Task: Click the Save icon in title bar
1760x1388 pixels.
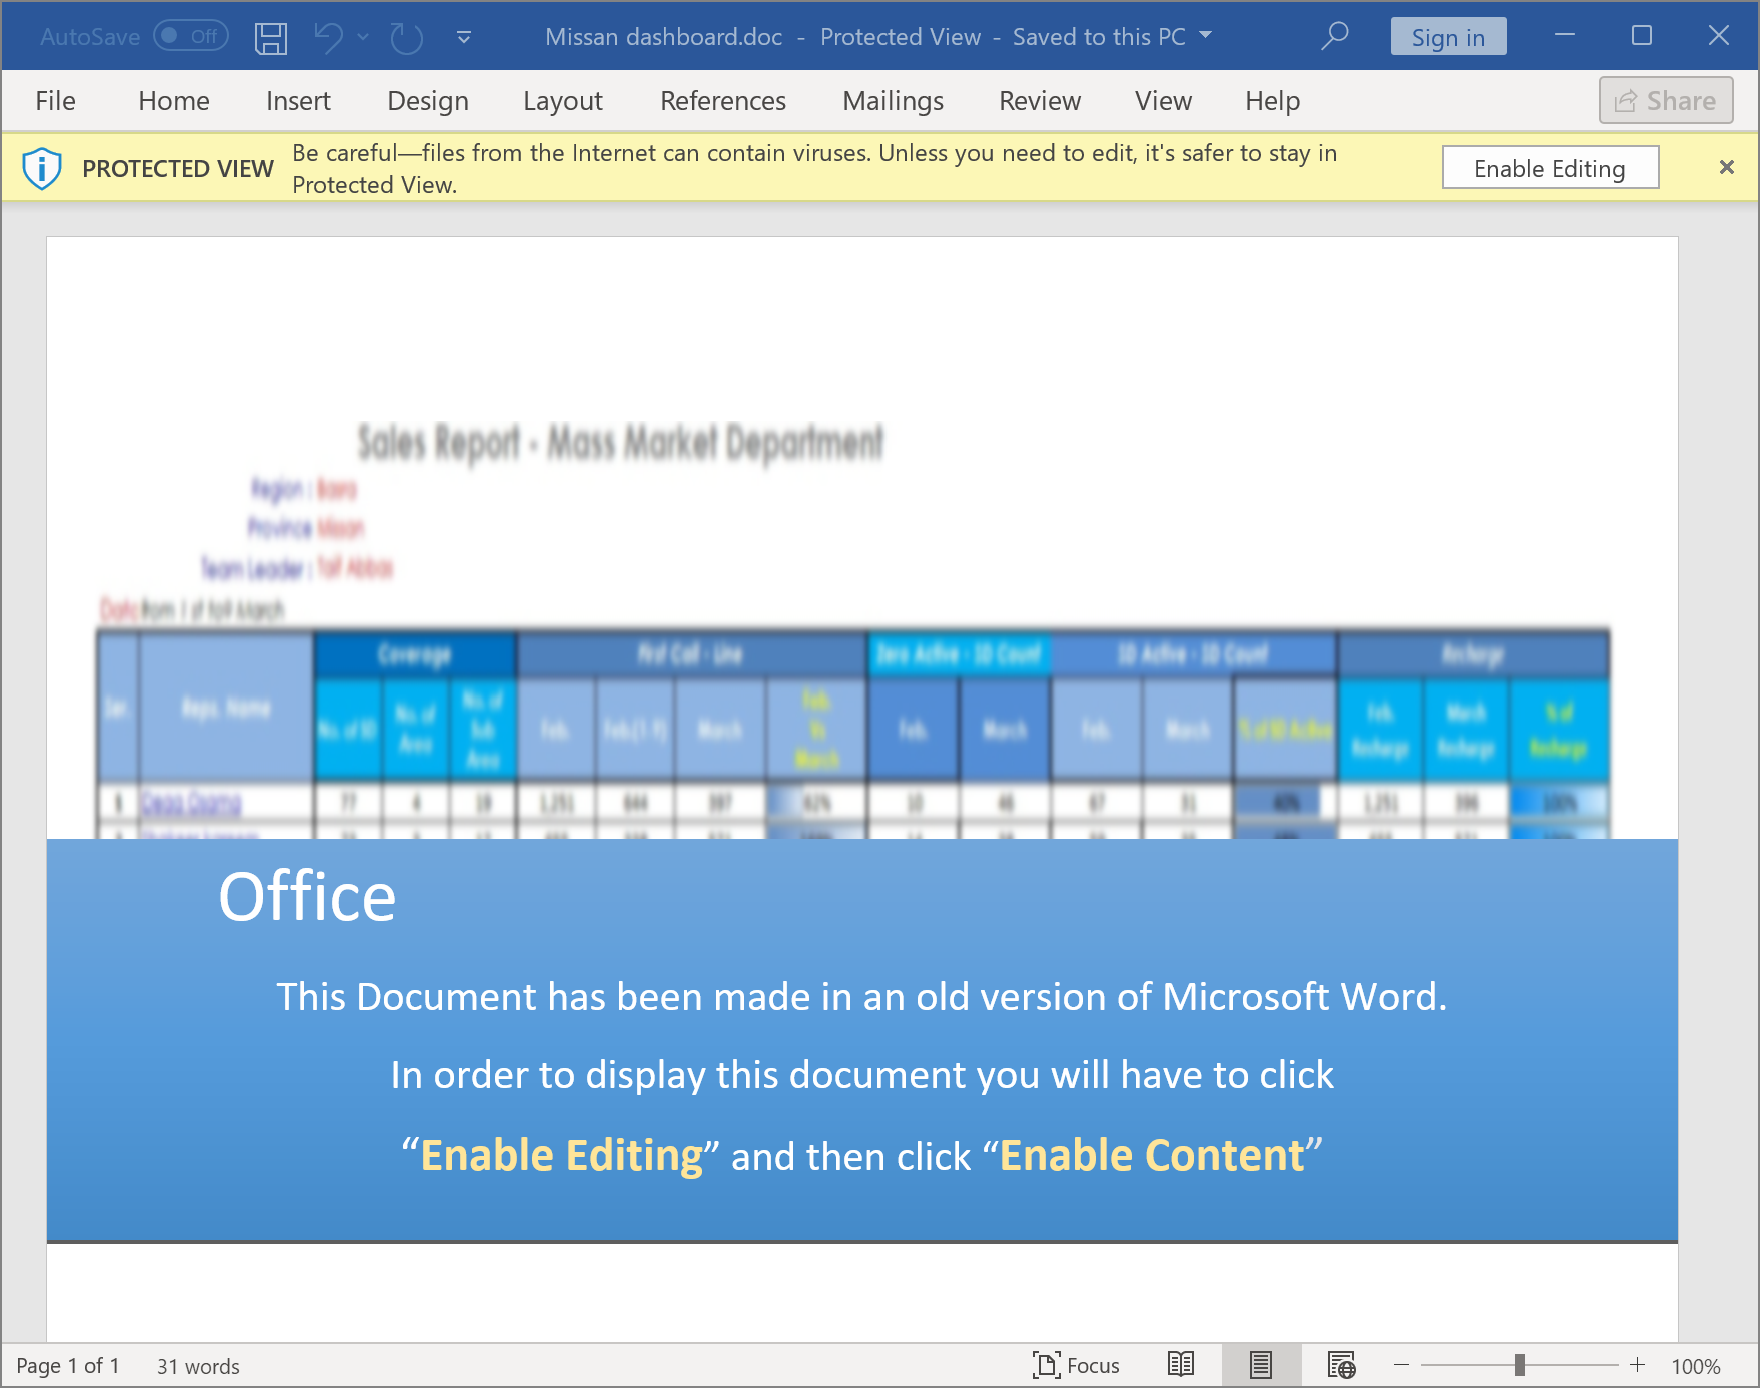Action: coord(270,38)
